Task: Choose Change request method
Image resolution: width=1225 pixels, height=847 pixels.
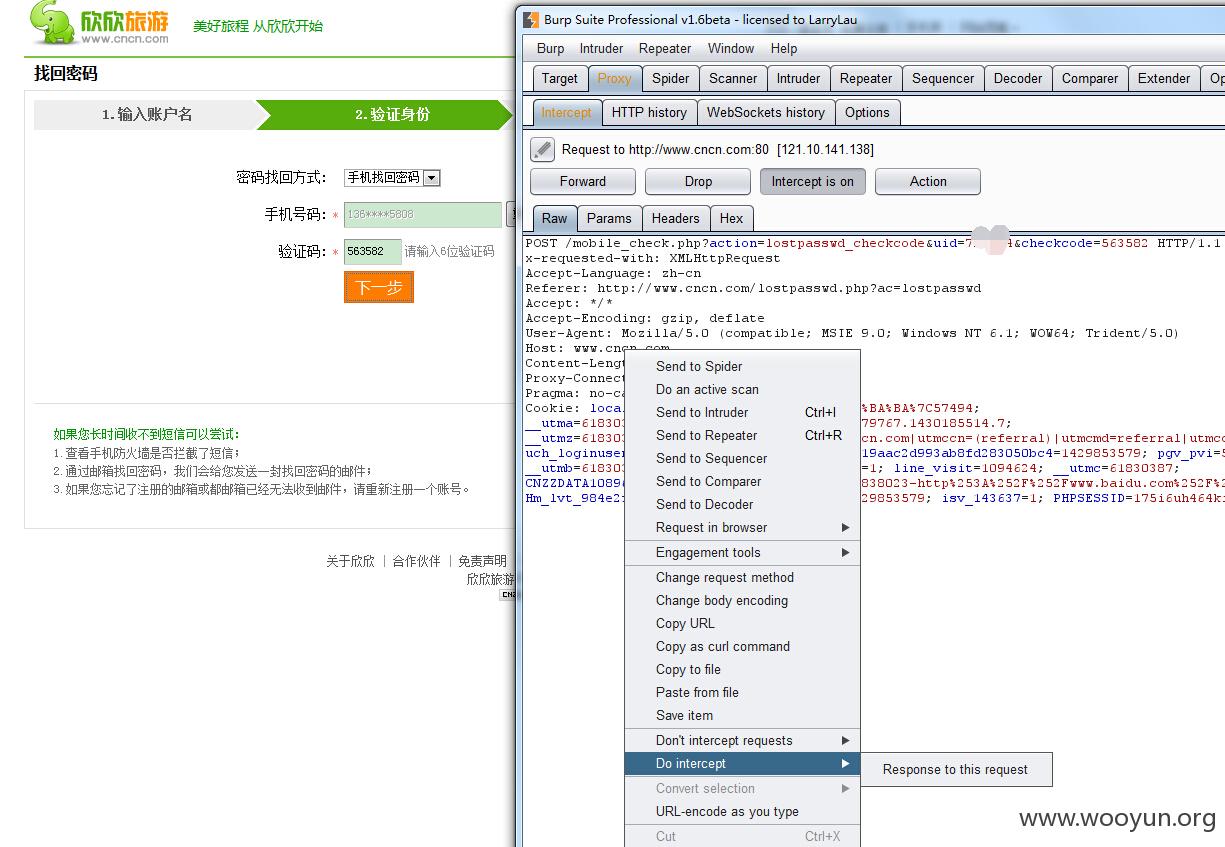Action: pyautogui.click(x=742, y=577)
